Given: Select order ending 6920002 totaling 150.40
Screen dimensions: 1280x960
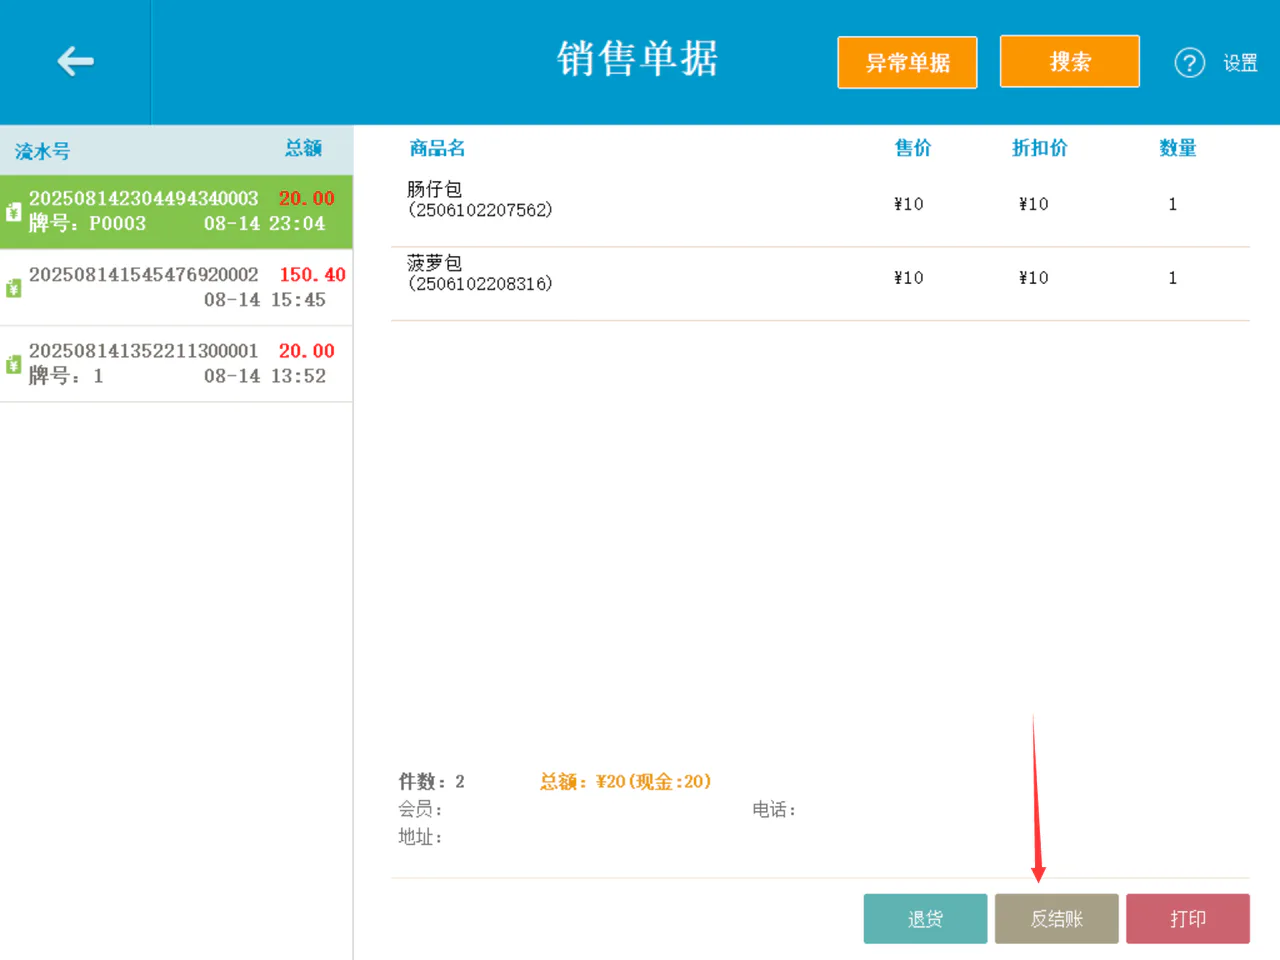Looking at the screenshot, I should [176, 288].
